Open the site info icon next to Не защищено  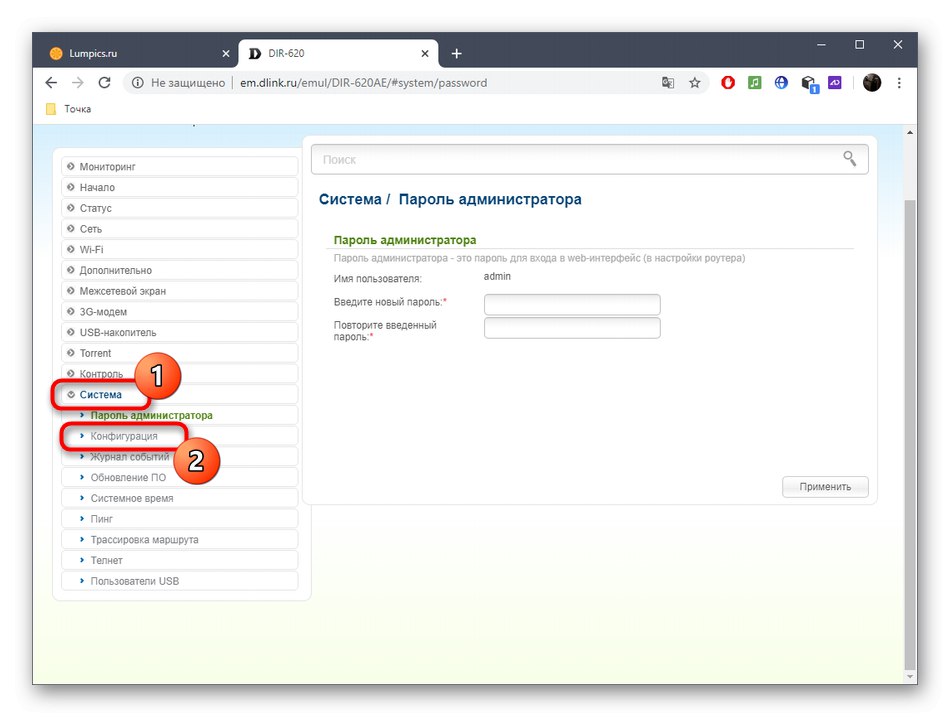[138, 82]
